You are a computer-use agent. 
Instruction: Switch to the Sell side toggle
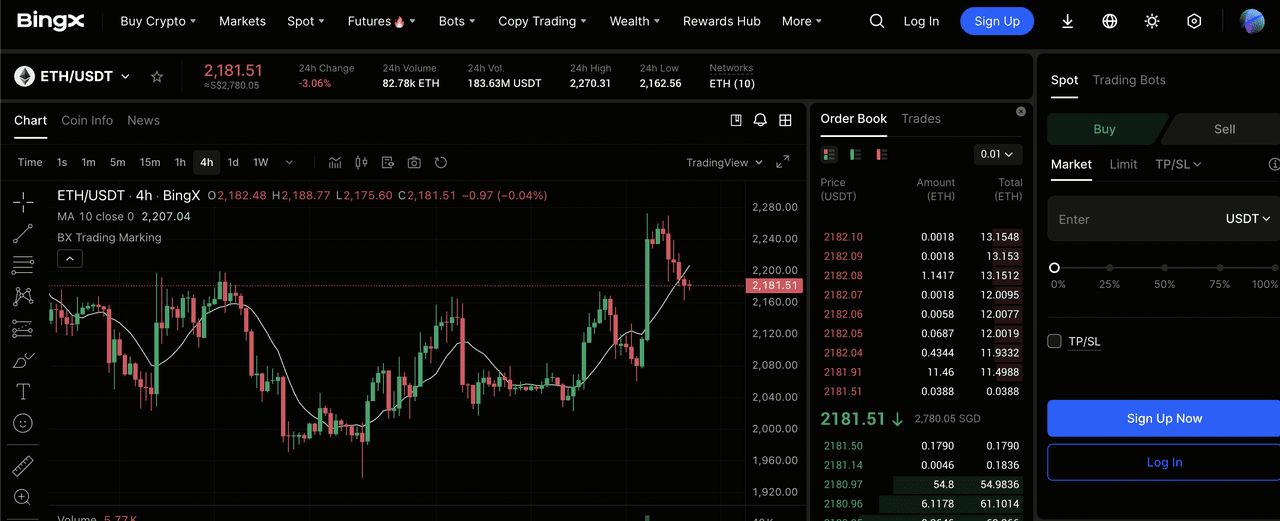click(1224, 129)
